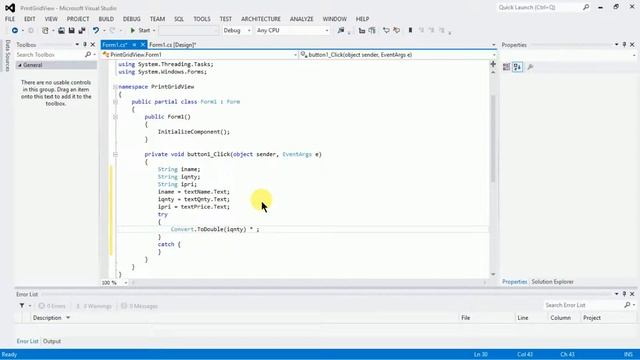Open the ANALYZE menu
The height and width of the screenshot is (360, 640).
[x=302, y=19]
